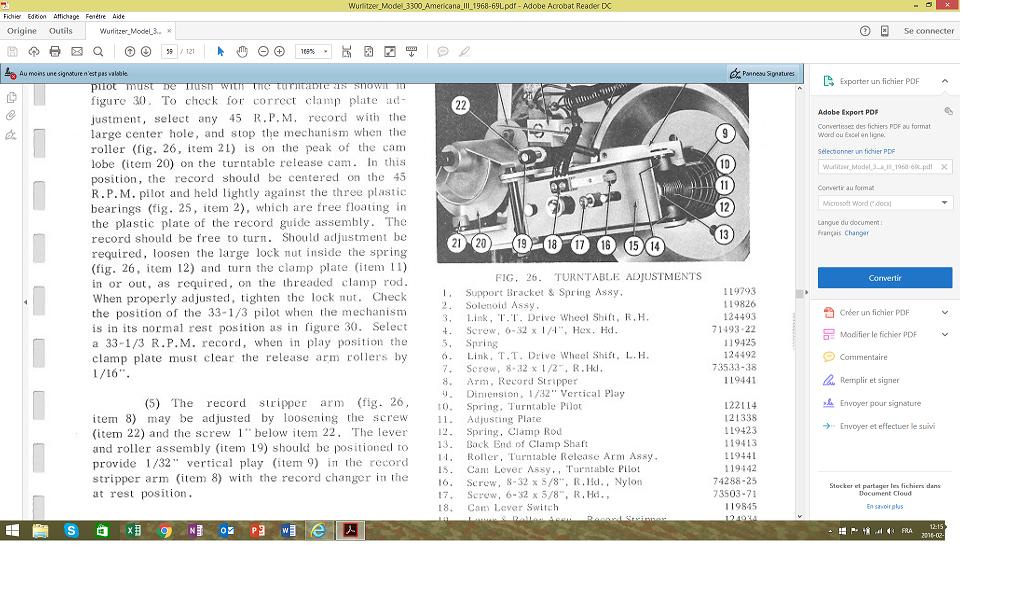Zoom out with the minus icon
Screen dimensions: 1017x598
(263, 51)
